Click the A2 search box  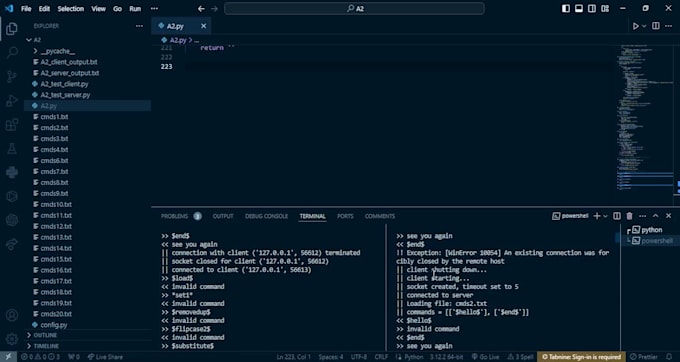pos(354,9)
